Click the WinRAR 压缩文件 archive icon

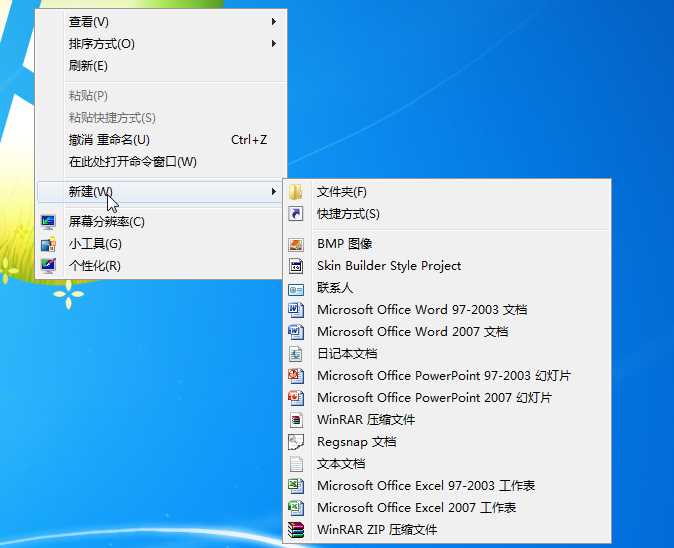[x=296, y=420]
